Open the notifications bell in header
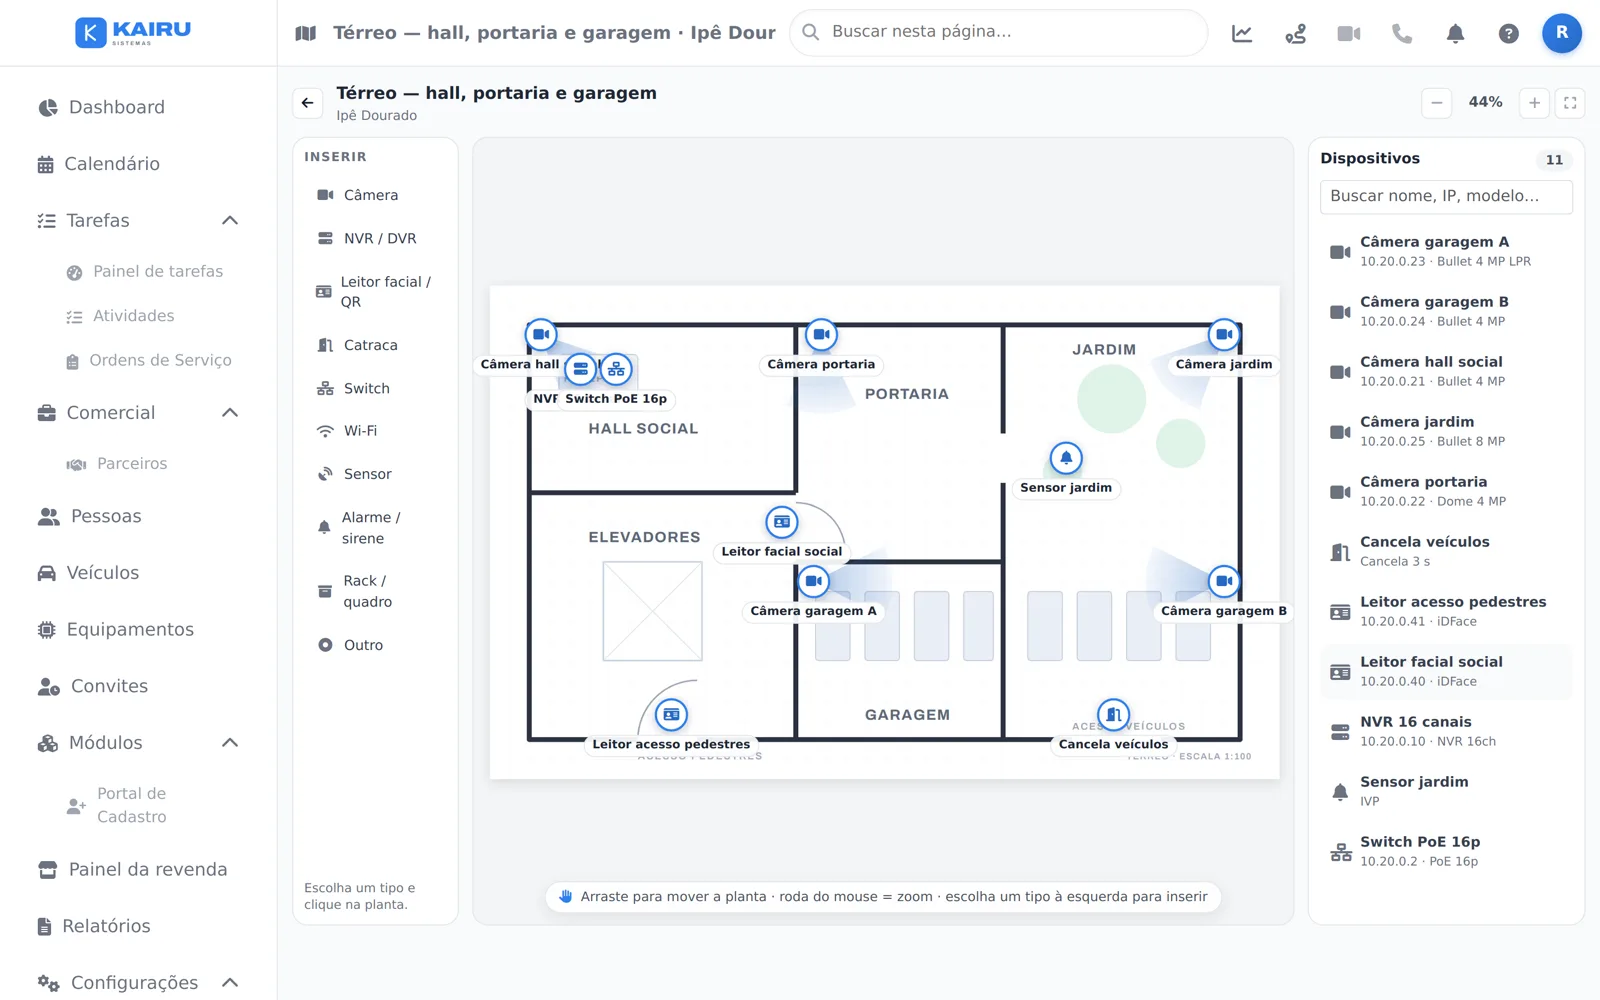 1455,33
